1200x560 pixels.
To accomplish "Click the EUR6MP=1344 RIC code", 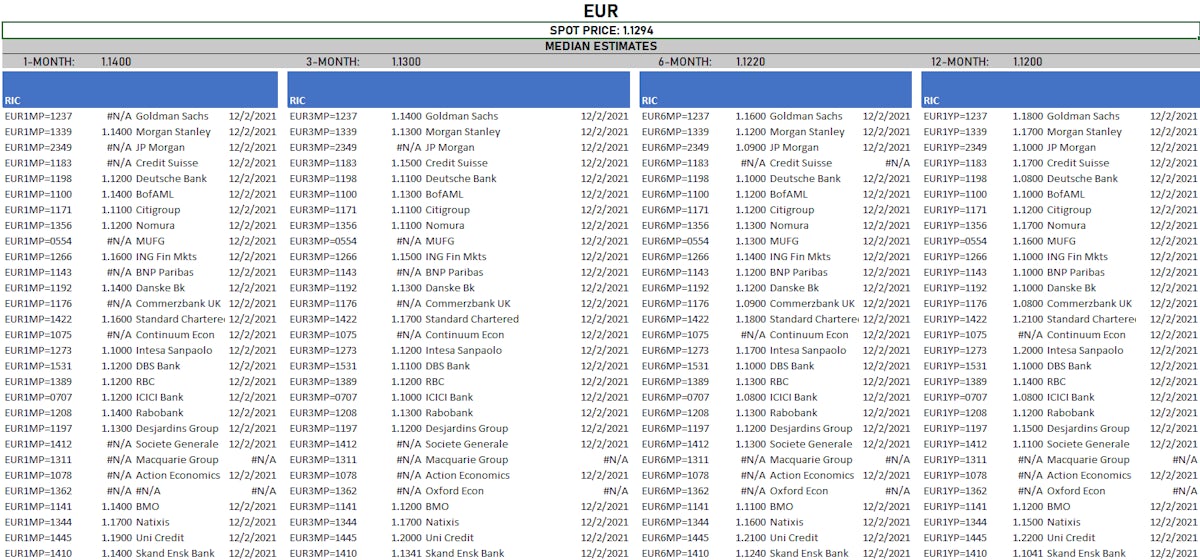I will pos(675,522).
